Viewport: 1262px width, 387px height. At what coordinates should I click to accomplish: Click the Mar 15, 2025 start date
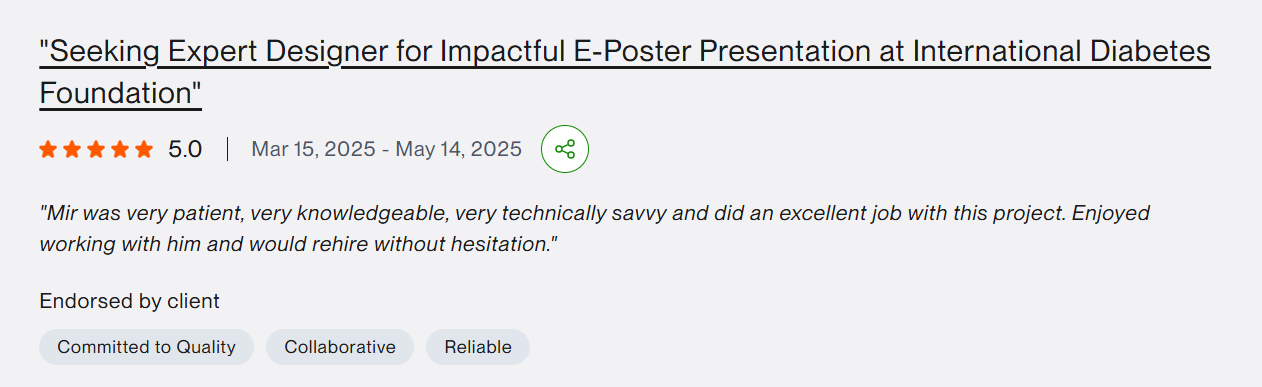click(311, 150)
